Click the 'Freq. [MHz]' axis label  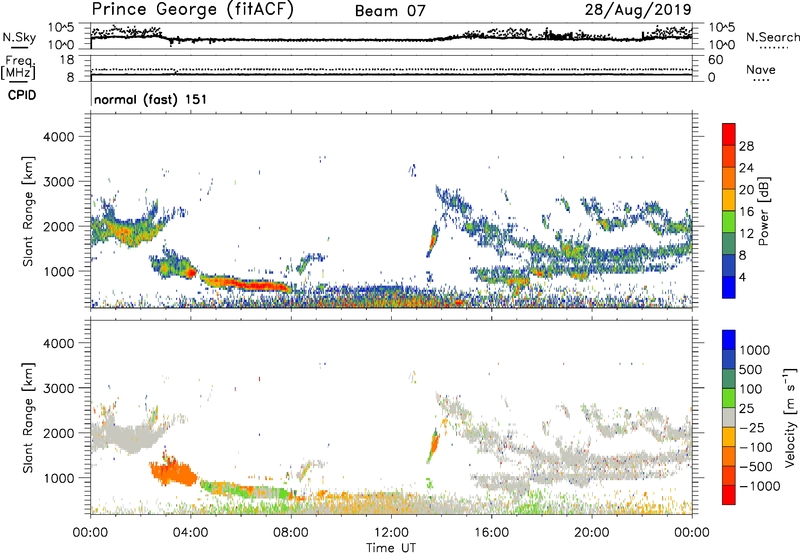click(18, 68)
